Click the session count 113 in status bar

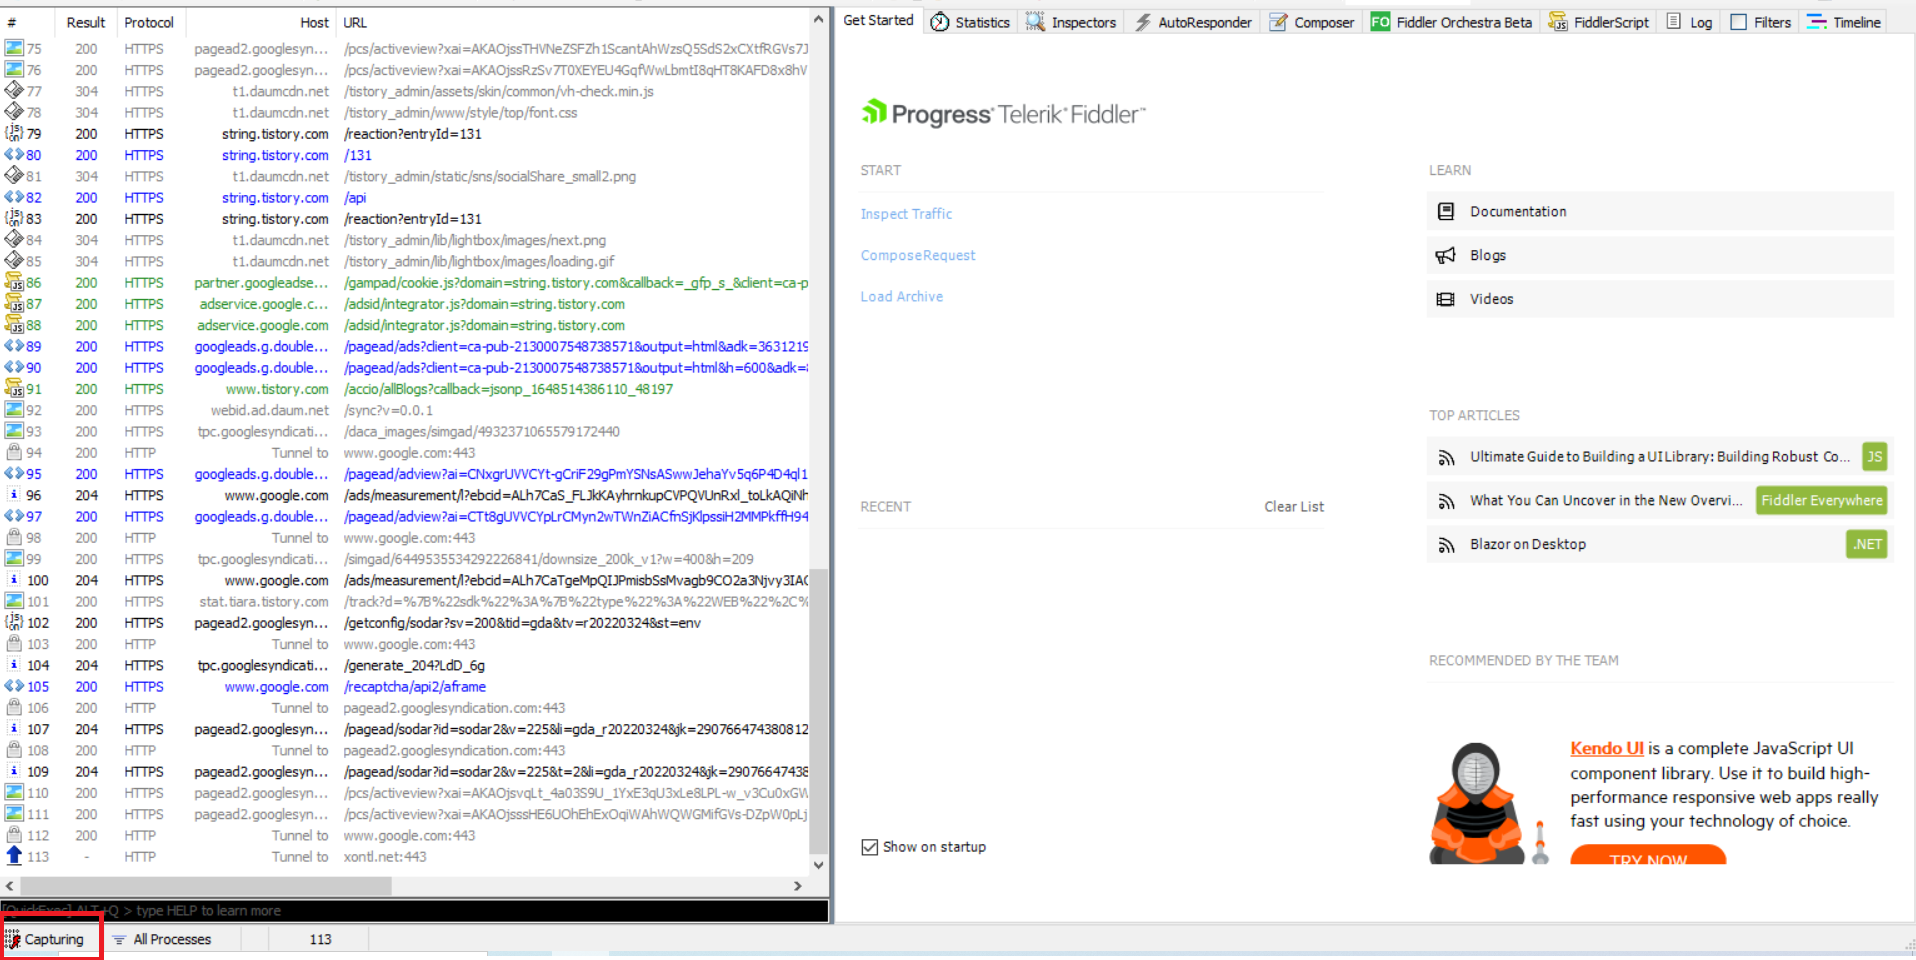[x=320, y=939]
